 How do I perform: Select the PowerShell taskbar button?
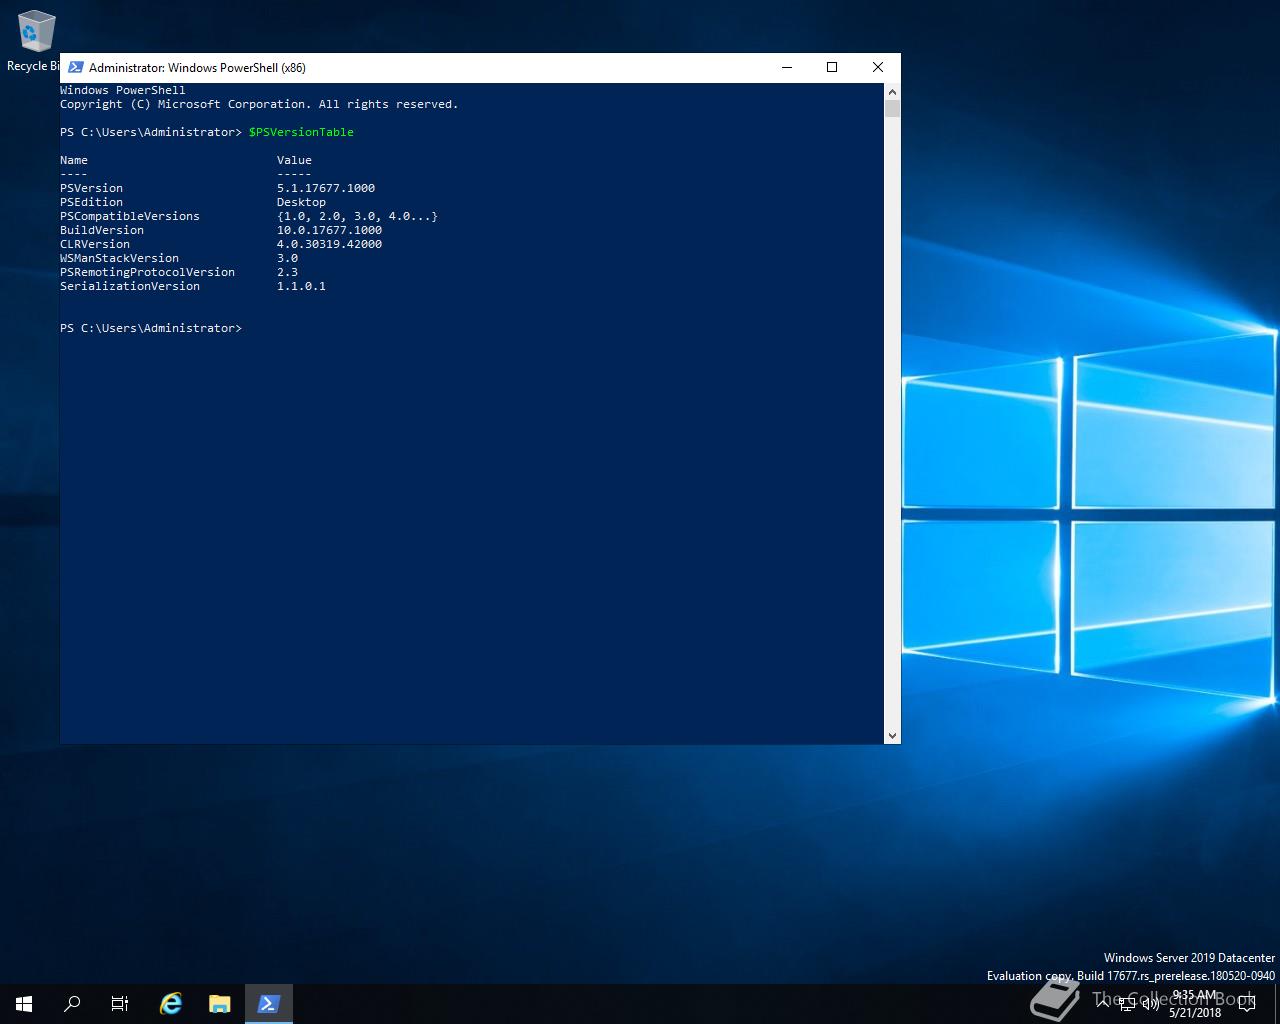point(268,1004)
